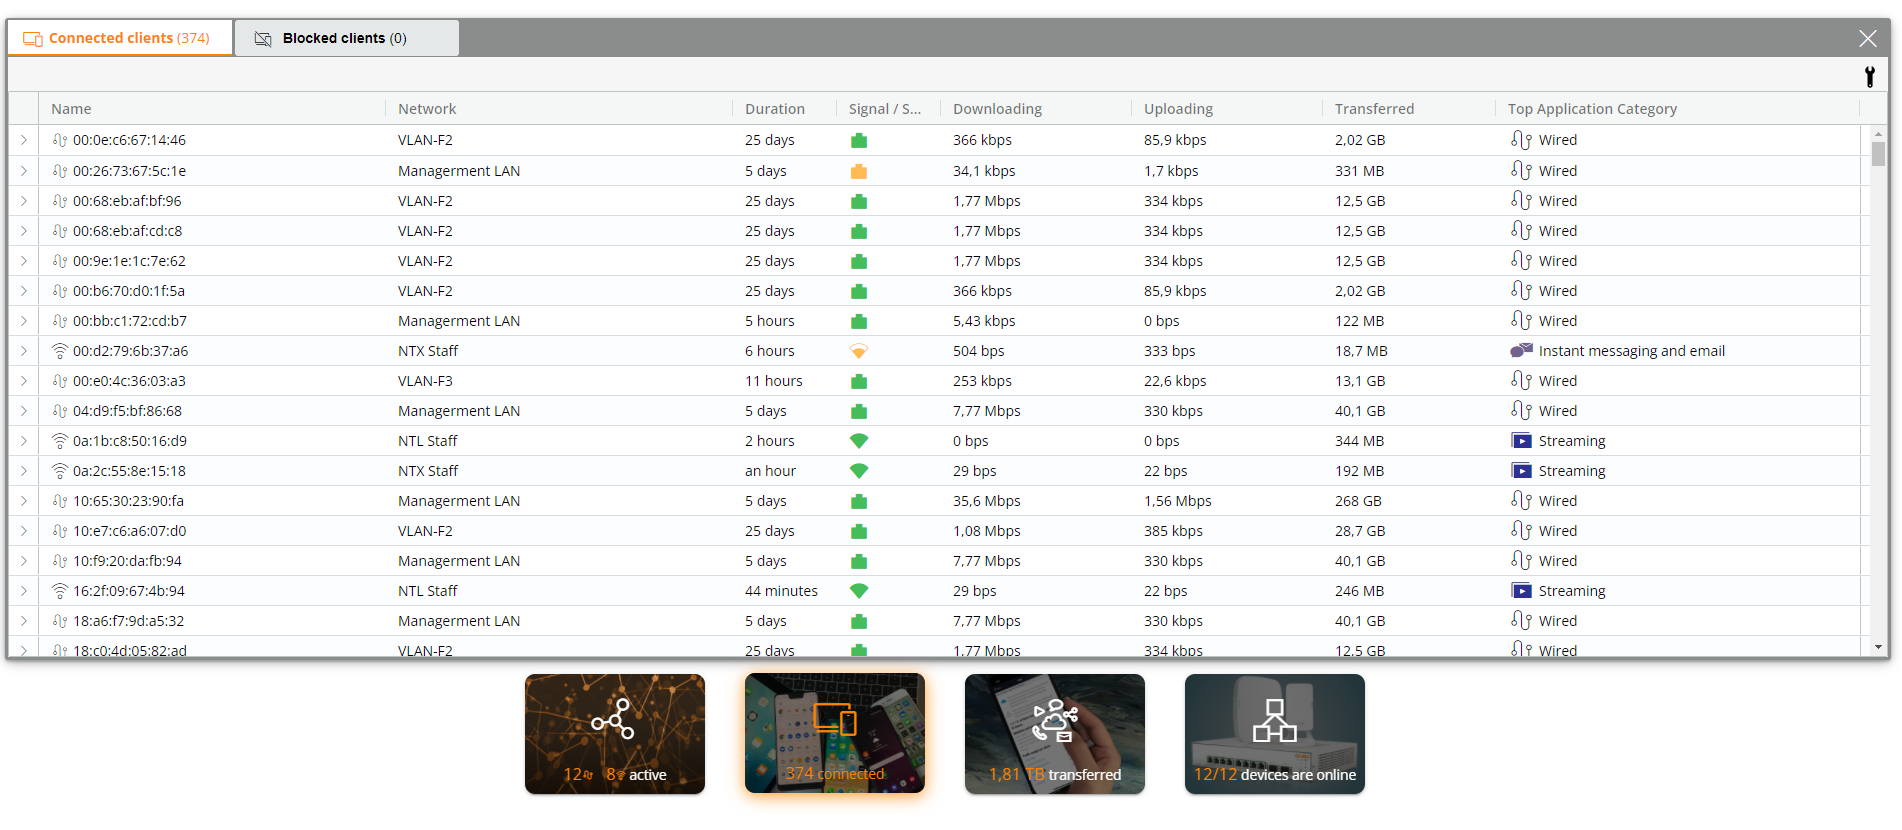Click the green Wi-Fi signal icon for 0a:1b:c8:50:16:d9
Image resolution: width=1902 pixels, height=830 pixels.
click(858, 441)
